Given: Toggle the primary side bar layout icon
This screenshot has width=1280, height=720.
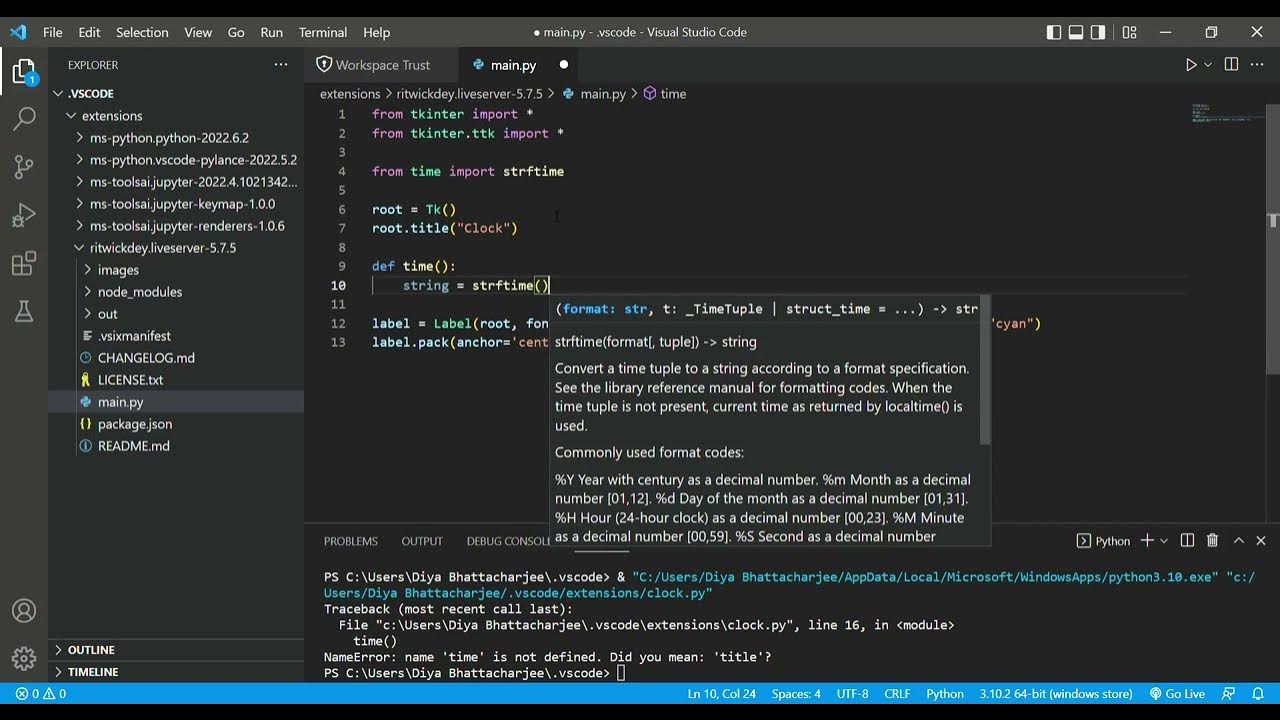Looking at the screenshot, I should tap(1054, 32).
